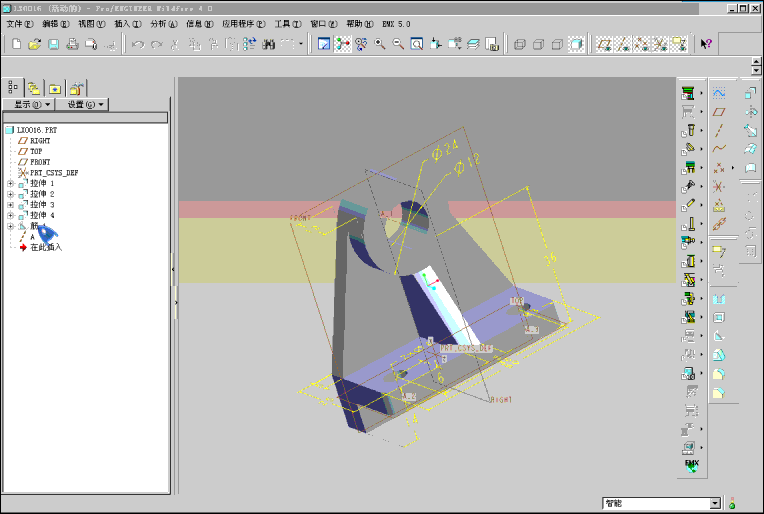
Task: Save the model with the diskette icon
Action: tap(53, 44)
